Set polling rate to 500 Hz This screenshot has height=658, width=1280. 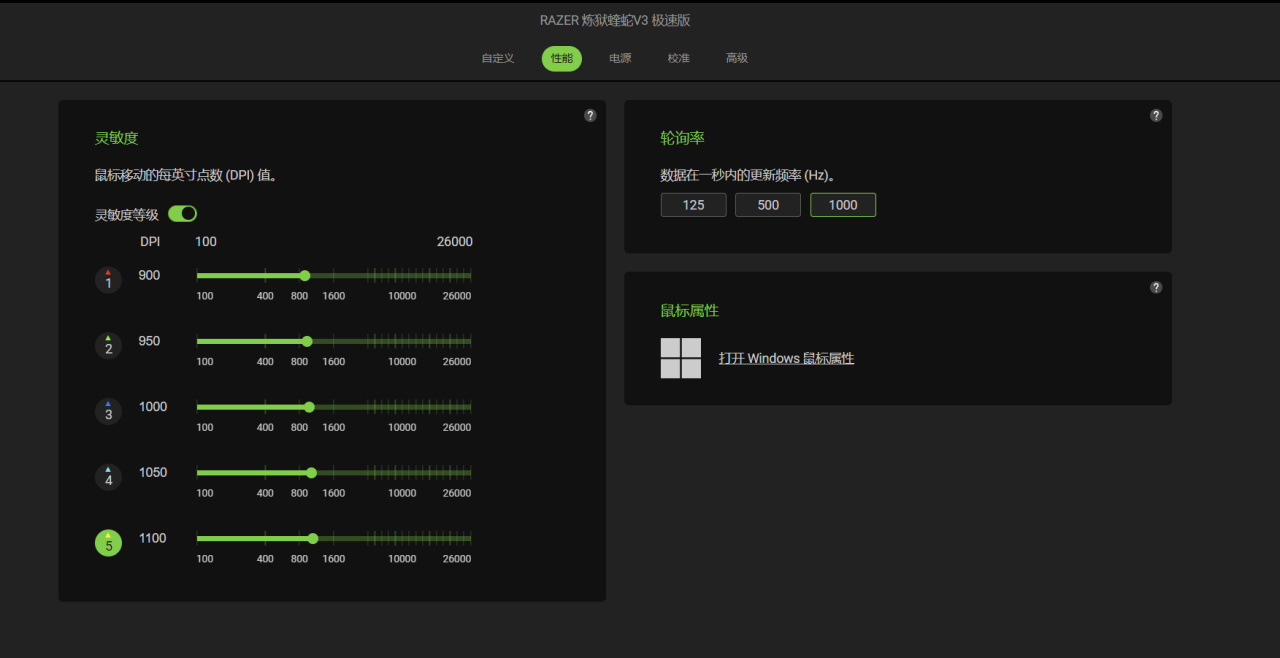point(768,205)
